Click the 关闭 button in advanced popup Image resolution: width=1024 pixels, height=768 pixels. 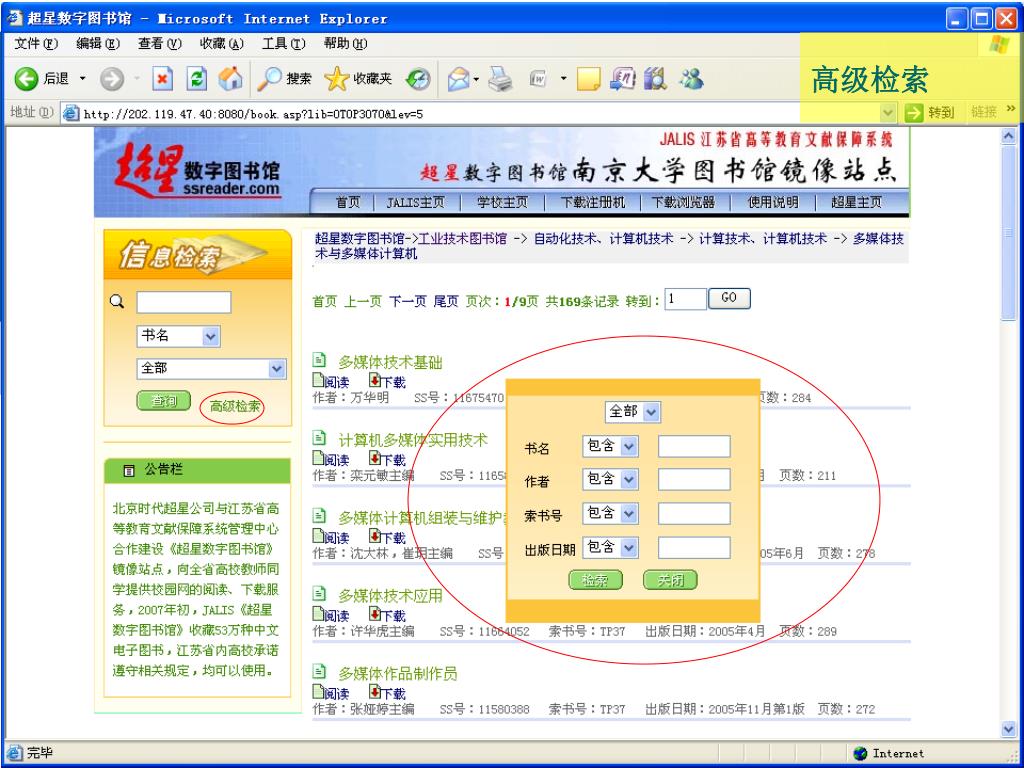coord(670,580)
